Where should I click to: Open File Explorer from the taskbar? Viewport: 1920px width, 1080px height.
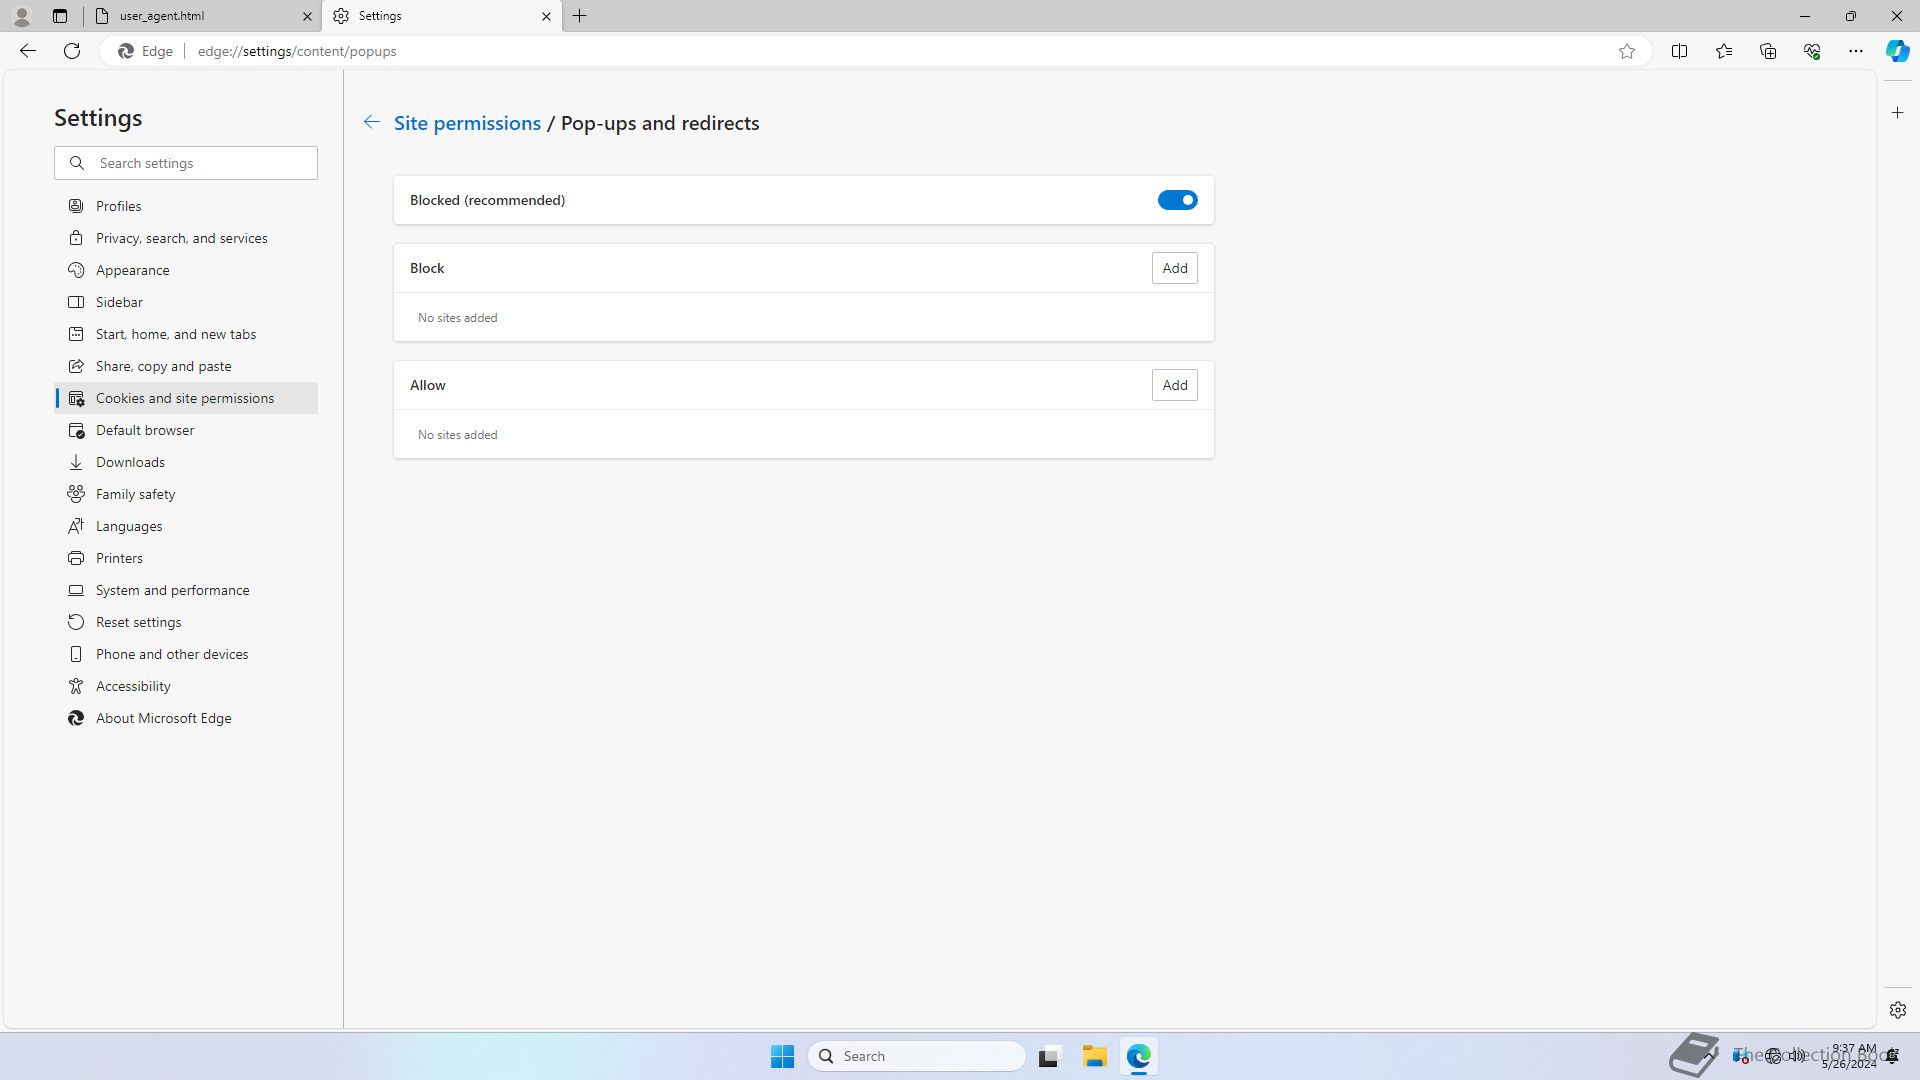pyautogui.click(x=1094, y=1056)
